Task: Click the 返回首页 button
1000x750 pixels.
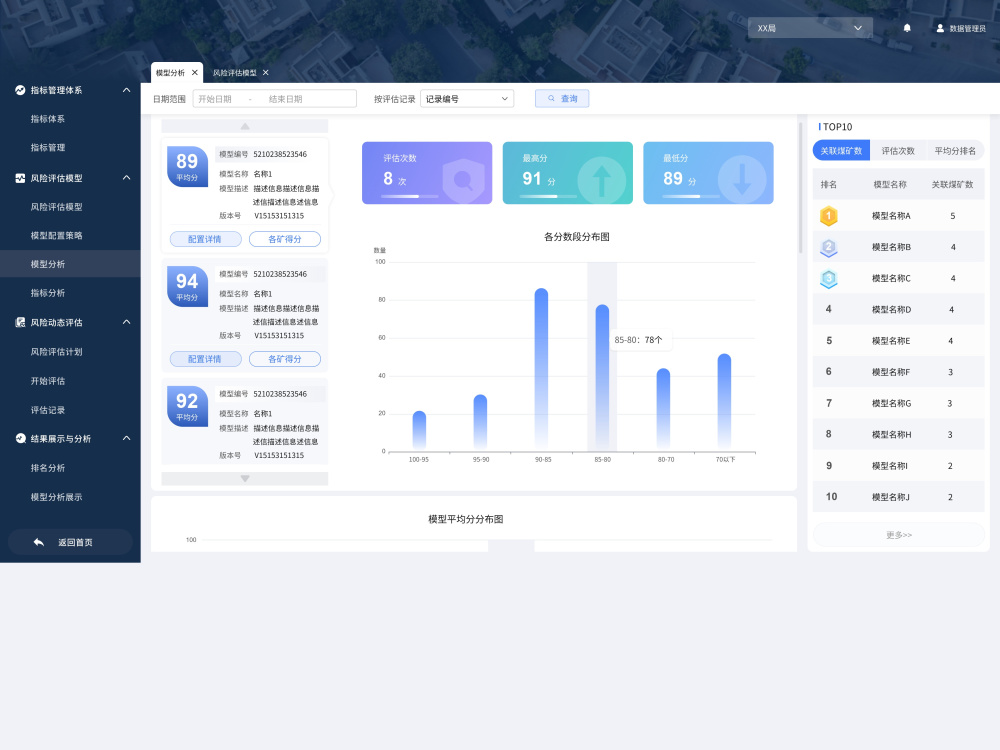Action: [70, 542]
